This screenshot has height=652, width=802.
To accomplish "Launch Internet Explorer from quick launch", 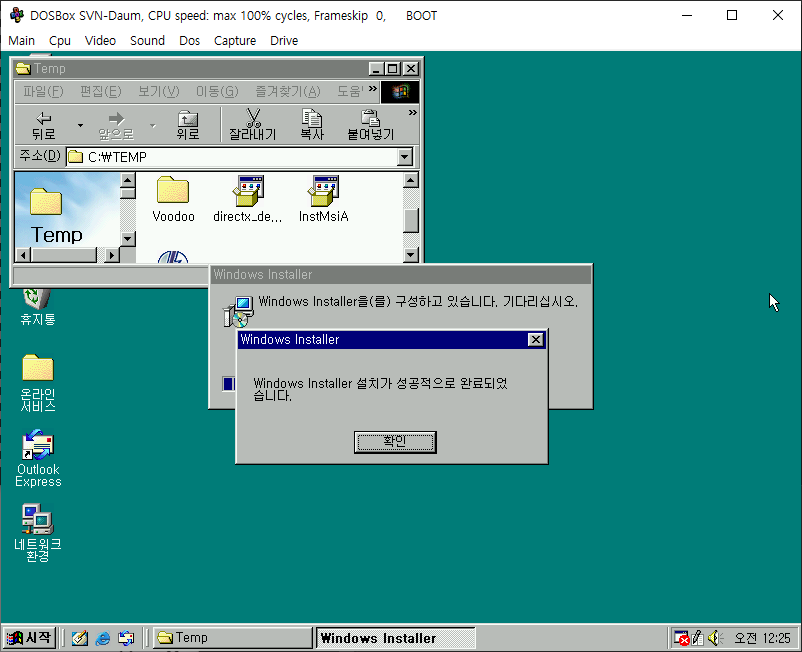I will (103, 638).
